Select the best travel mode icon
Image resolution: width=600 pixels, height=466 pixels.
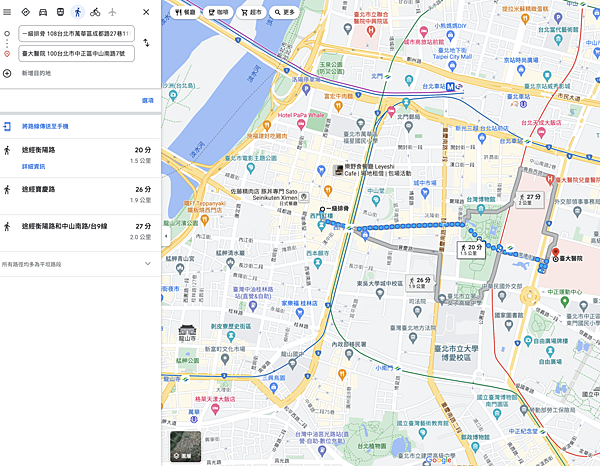25,12
